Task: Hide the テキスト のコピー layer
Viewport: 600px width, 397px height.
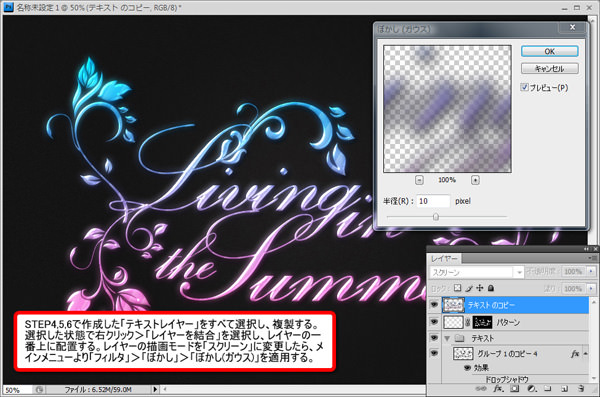Action: pos(434,305)
